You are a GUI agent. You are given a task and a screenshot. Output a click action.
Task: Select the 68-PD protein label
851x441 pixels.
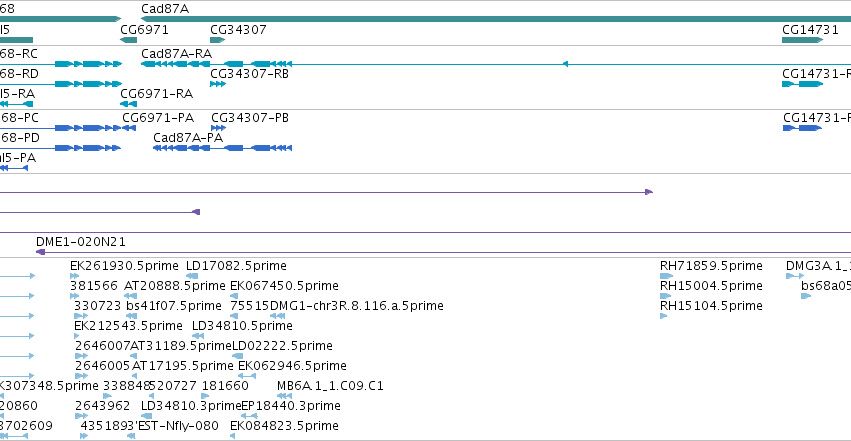click(x=20, y=138)
